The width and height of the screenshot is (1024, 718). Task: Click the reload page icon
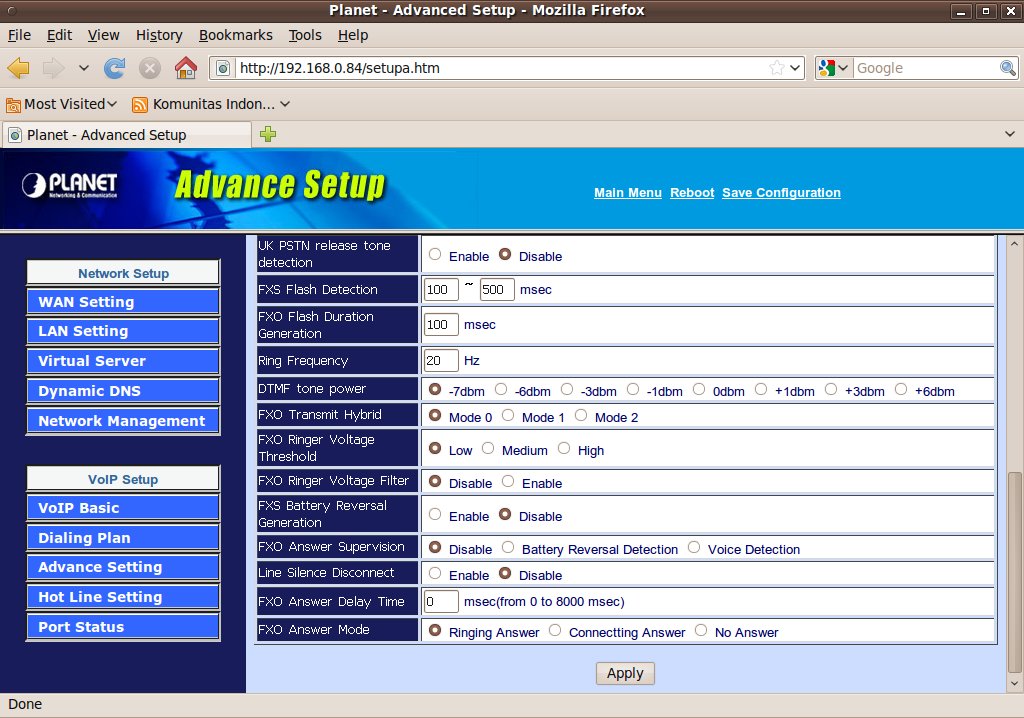click(115, 68)
